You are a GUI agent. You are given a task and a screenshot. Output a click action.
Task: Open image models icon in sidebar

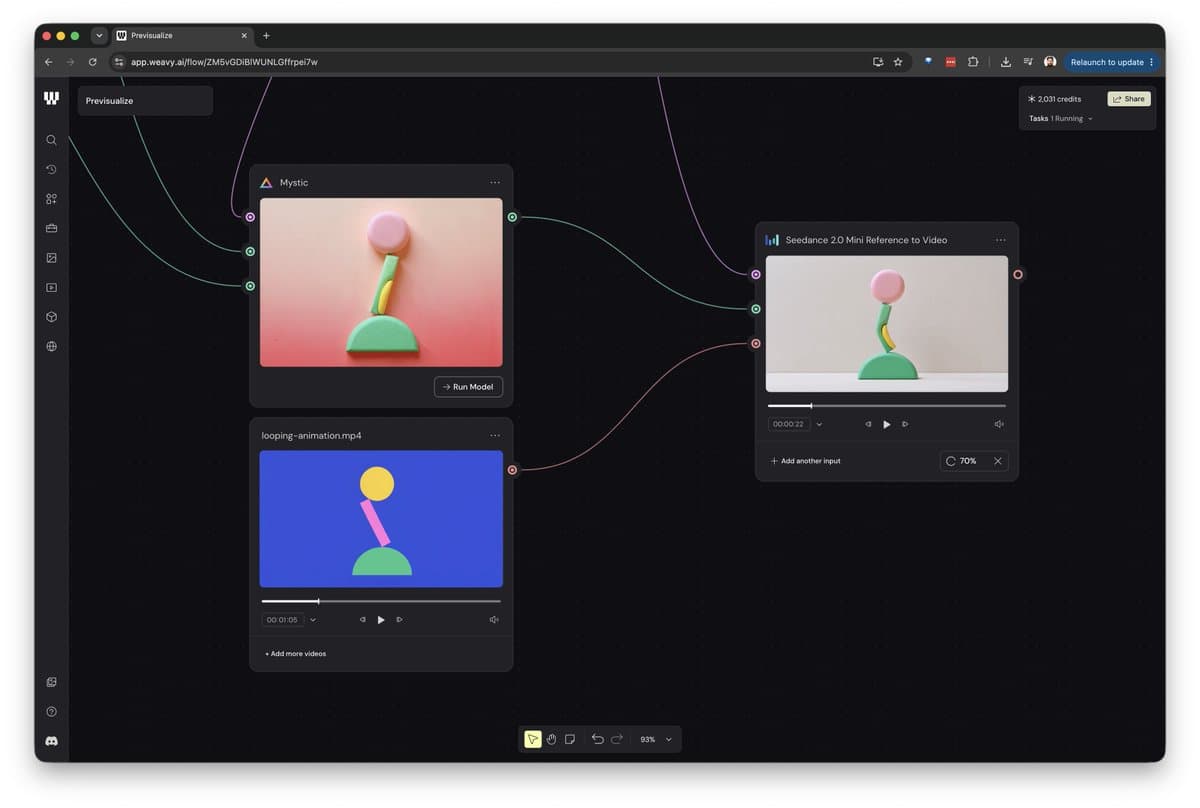coord(51,258)
